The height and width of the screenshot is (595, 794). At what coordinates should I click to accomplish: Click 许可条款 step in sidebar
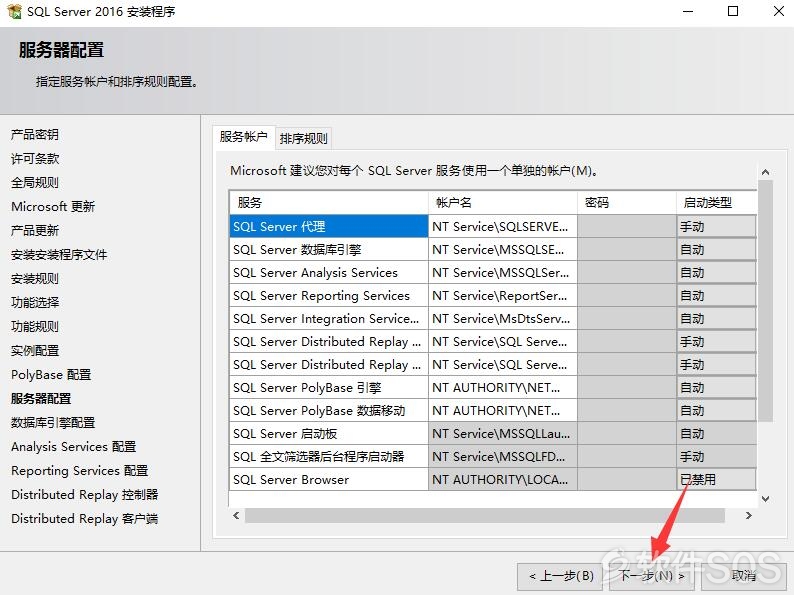[x=35, y=158]
